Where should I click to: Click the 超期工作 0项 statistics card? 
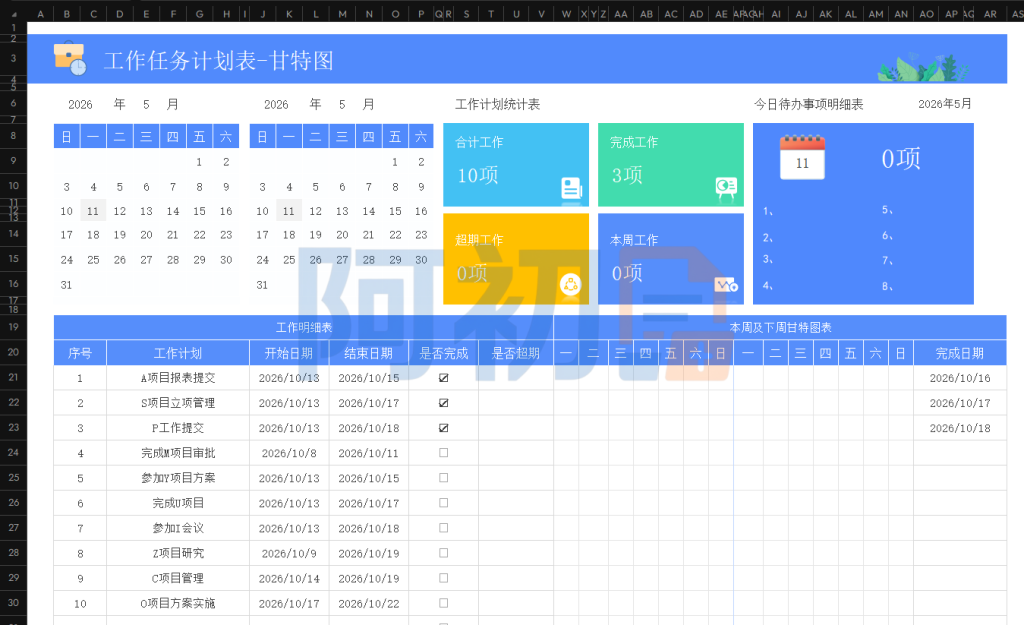pyautogui.click(x=516, y=259)
